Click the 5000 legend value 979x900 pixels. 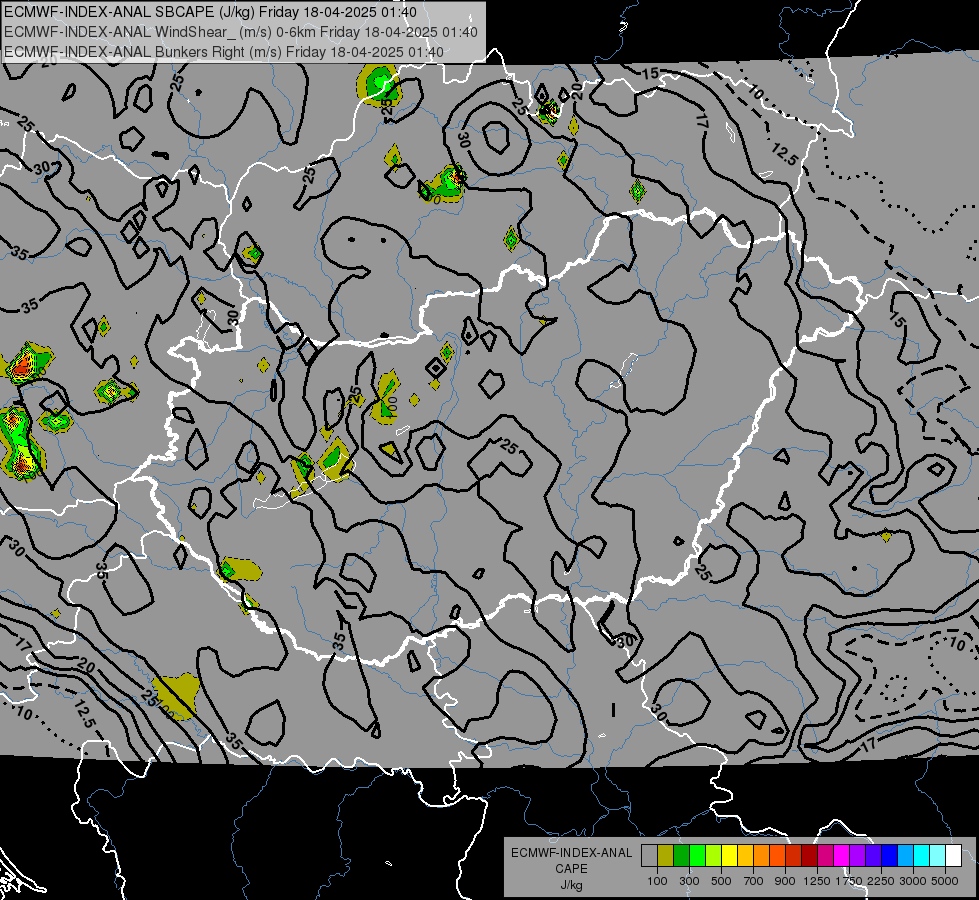pyautogui.click(x=945, y=881)
